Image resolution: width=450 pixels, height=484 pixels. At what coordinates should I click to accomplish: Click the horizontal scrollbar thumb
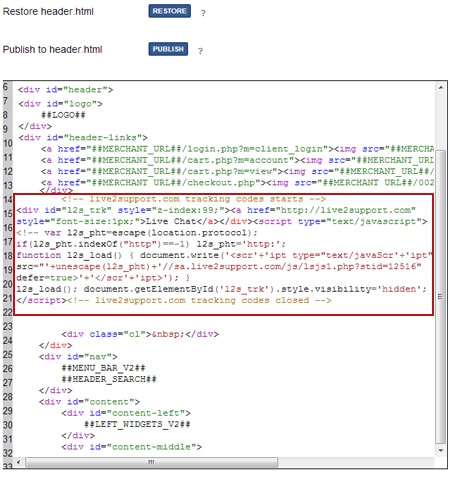[x=151, y=462]
